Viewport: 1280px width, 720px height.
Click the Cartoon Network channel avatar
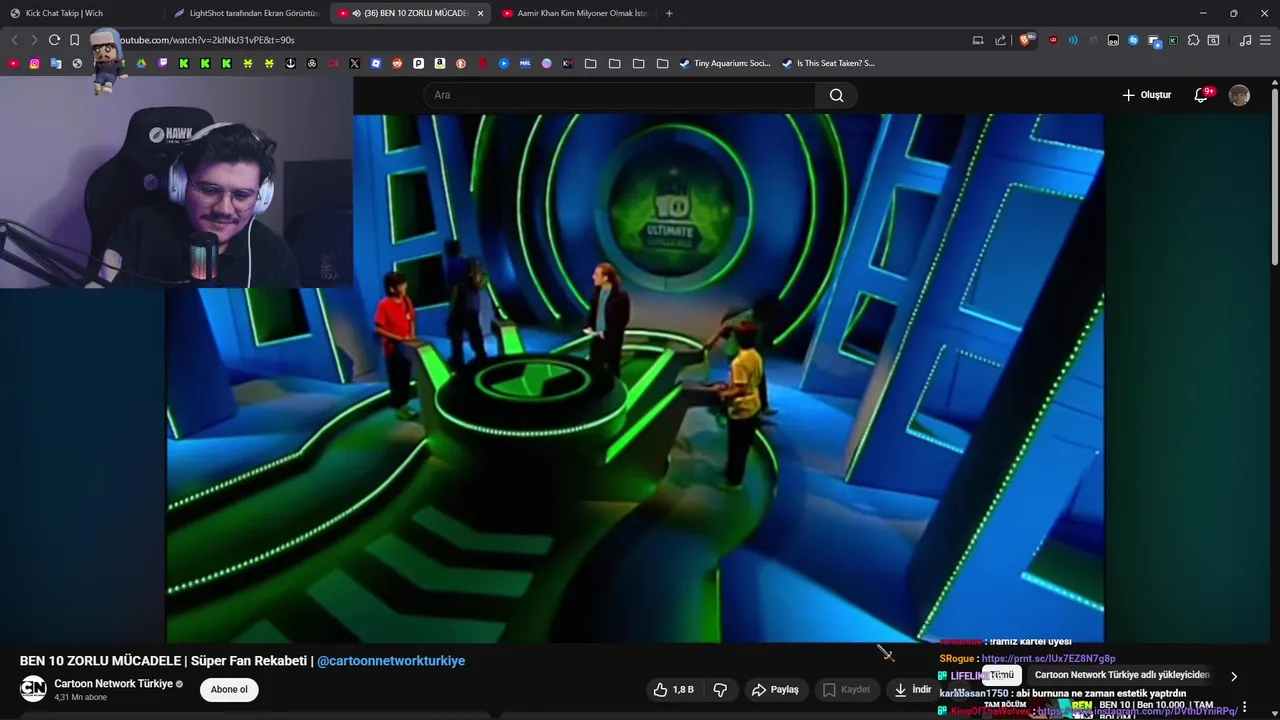[33, 689]
